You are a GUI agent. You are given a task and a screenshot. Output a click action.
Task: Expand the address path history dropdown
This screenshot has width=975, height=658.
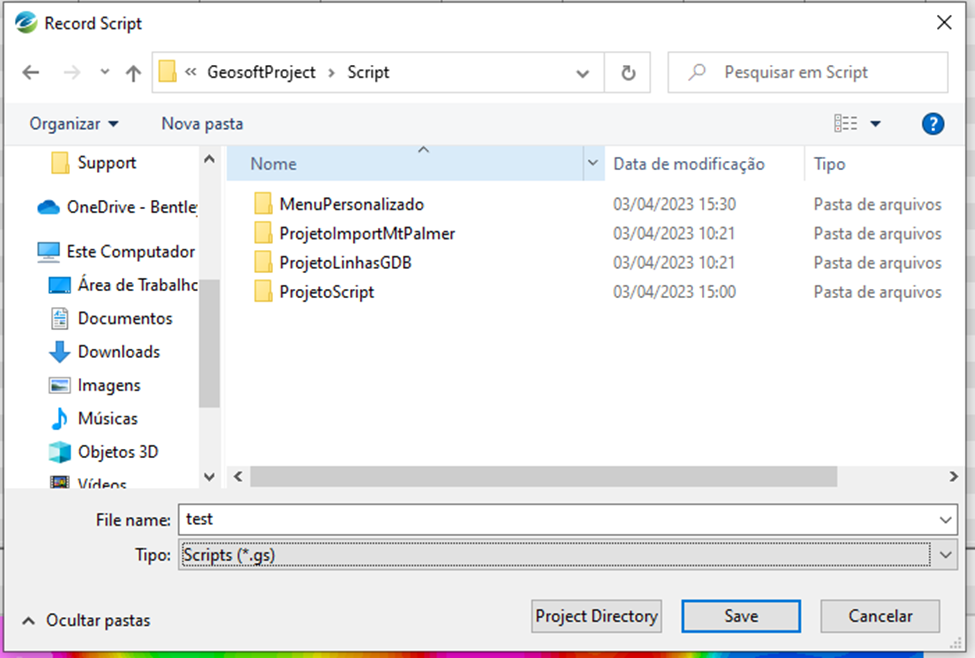click(583, 73)
